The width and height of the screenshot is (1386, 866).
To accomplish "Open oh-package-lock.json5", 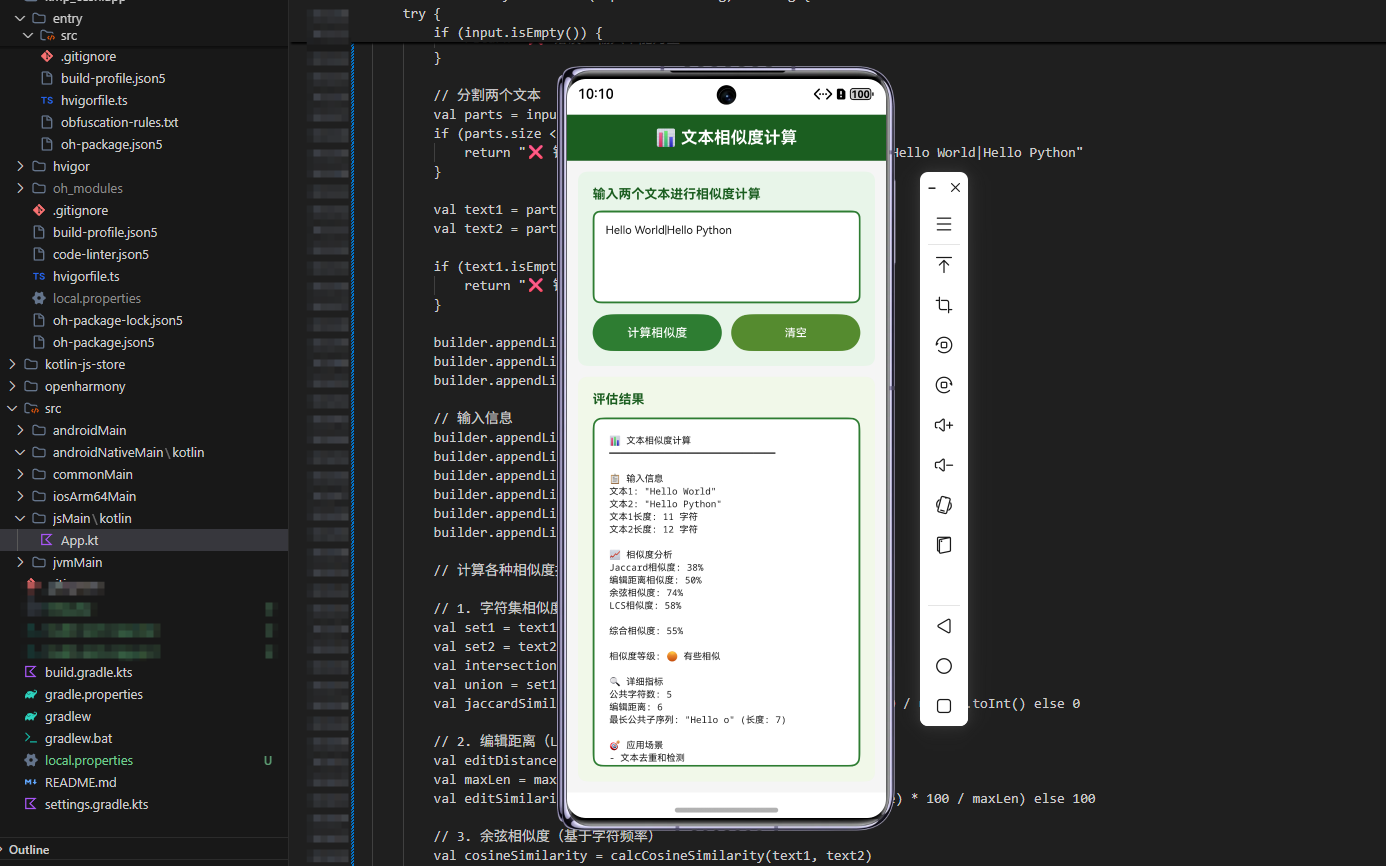I will (x=118, y=320).
